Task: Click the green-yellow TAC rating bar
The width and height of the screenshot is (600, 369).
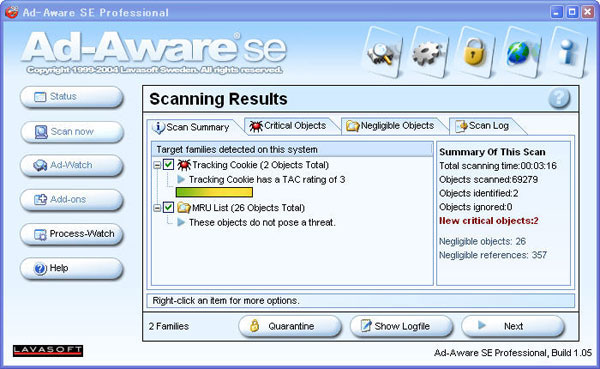Action: [x=214, y=192]
